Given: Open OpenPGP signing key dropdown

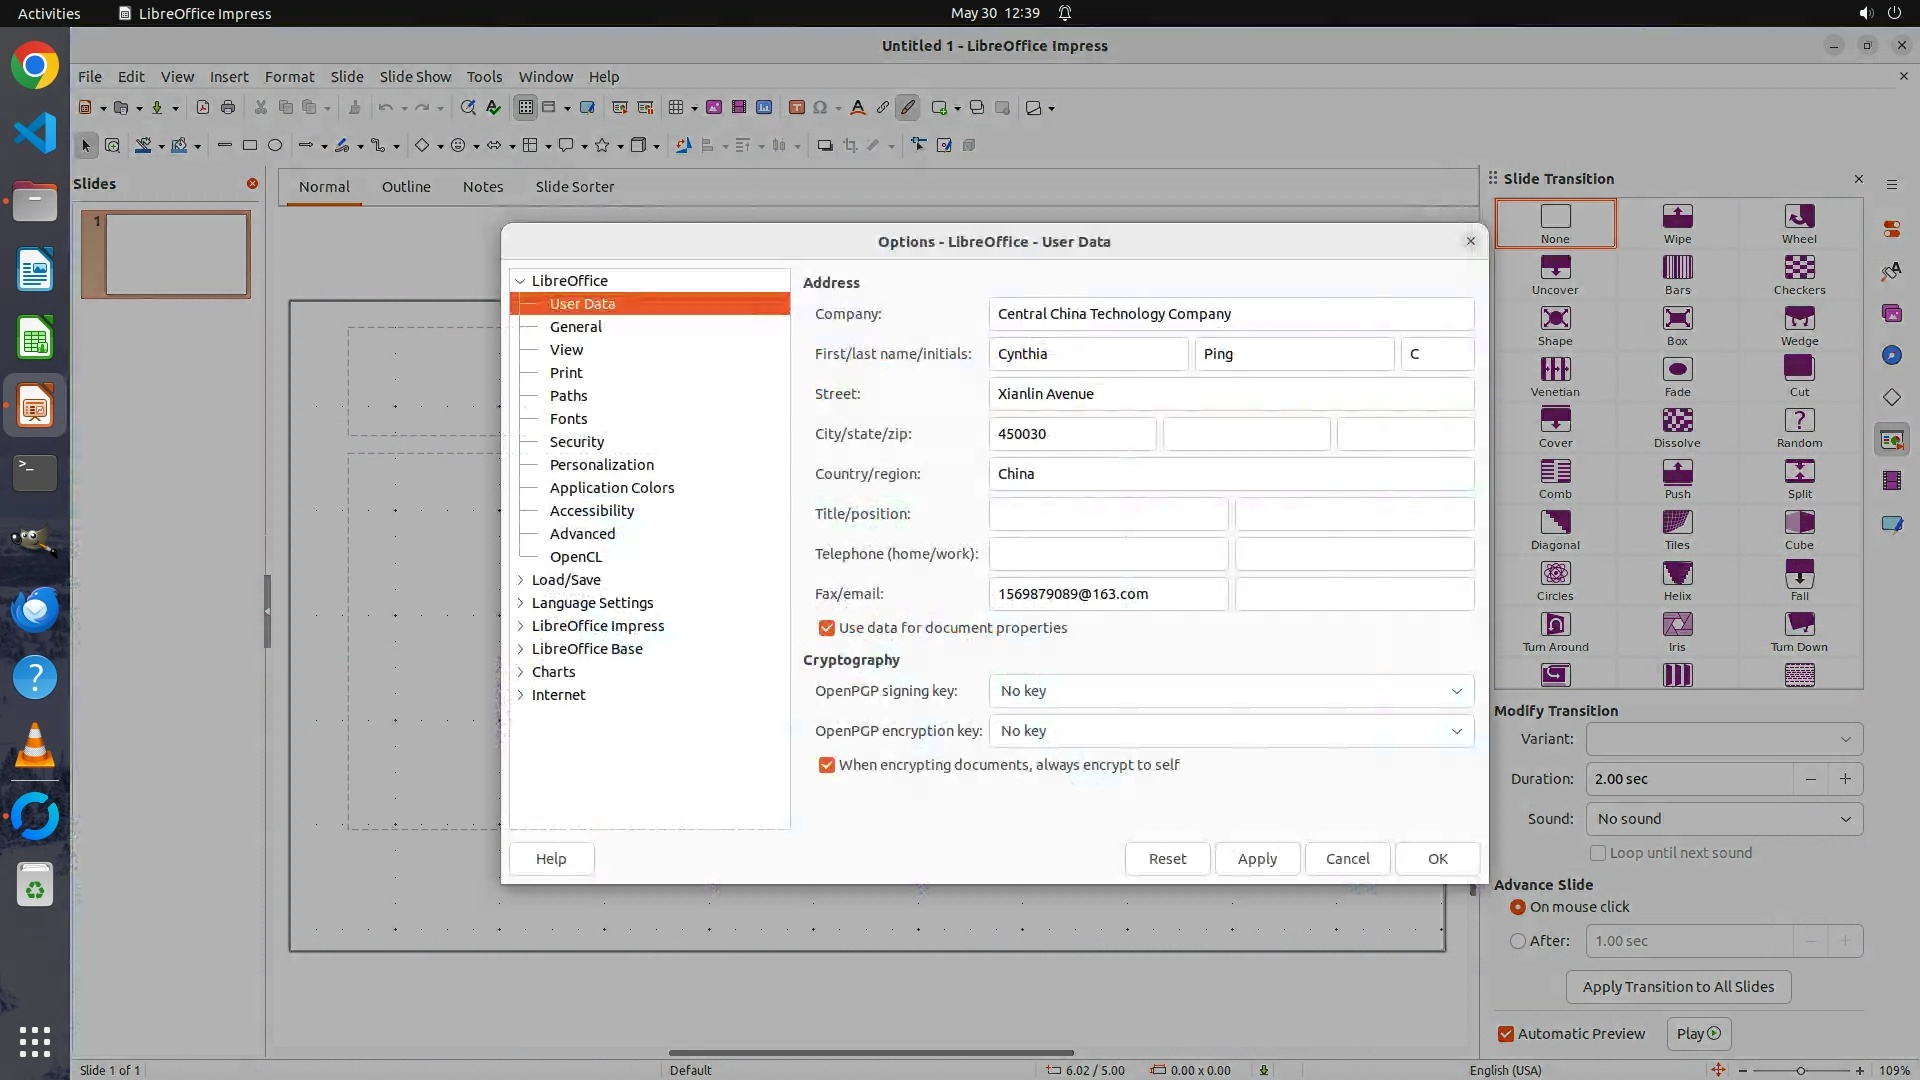Looking at the screenshot, I should (1230, 691).
